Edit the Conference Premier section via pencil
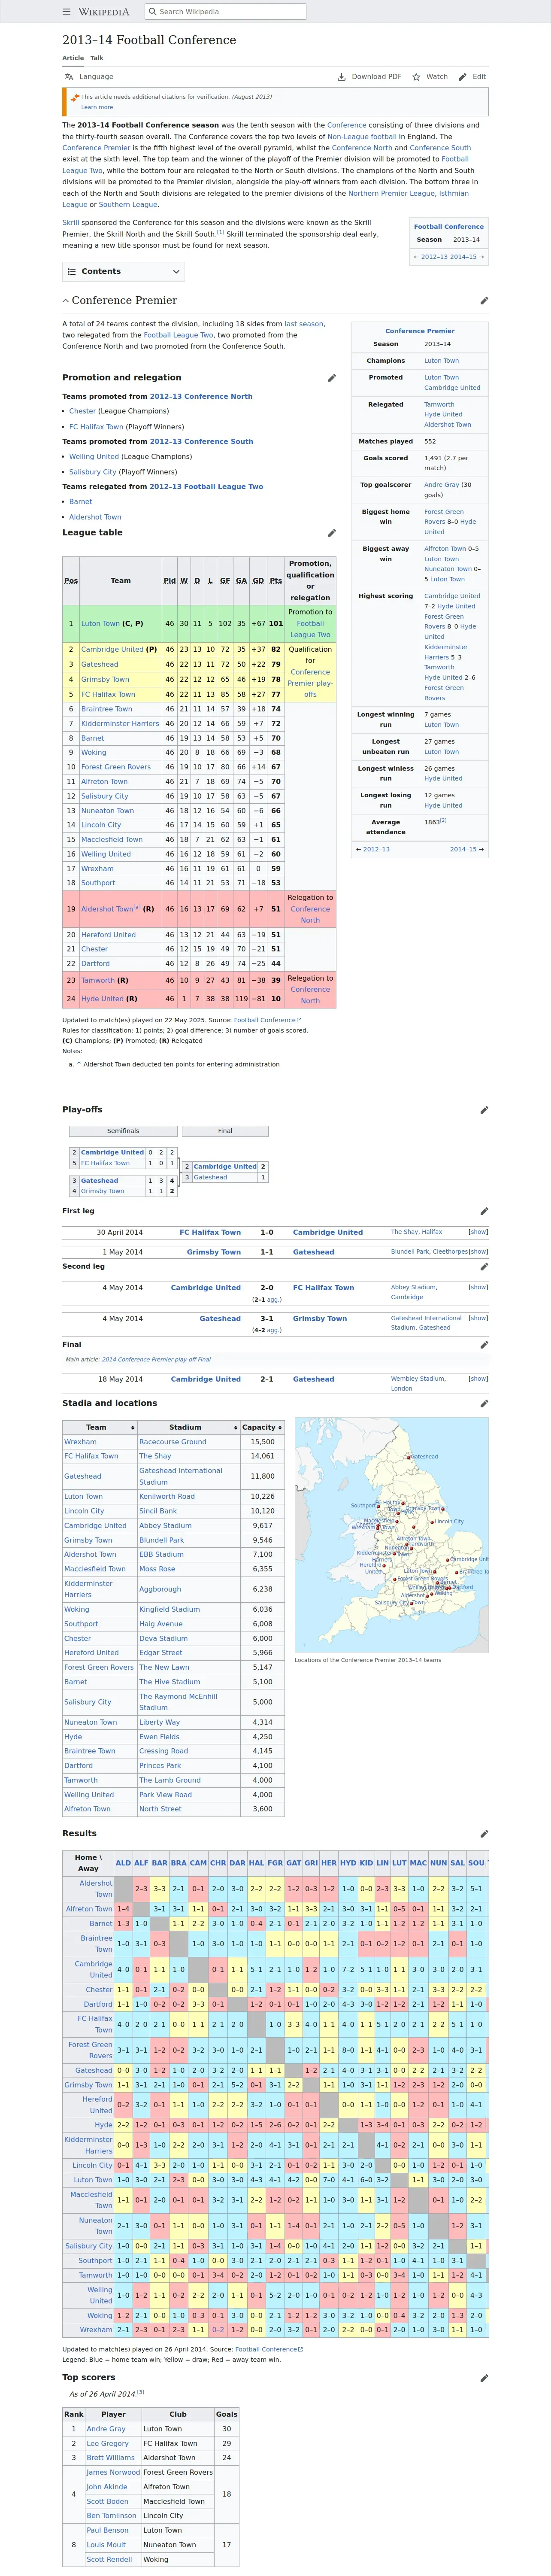 484,301
